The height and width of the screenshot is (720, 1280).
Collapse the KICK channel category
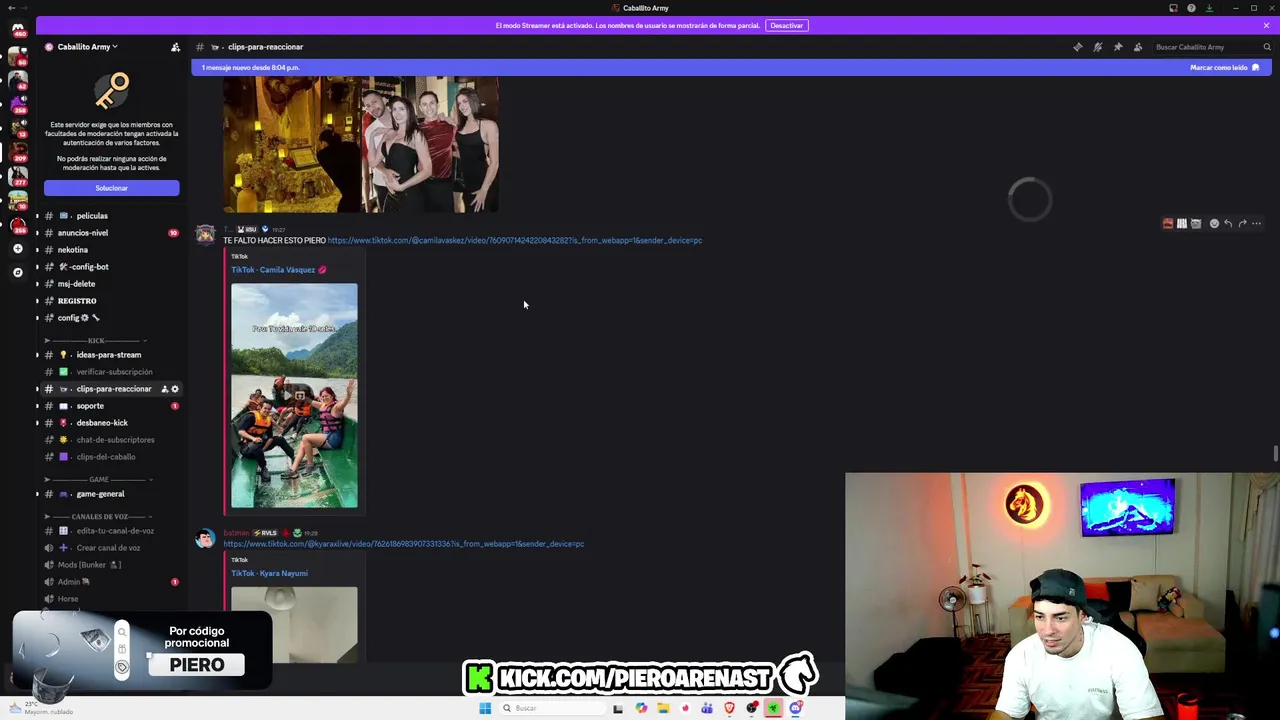(96, 341)
